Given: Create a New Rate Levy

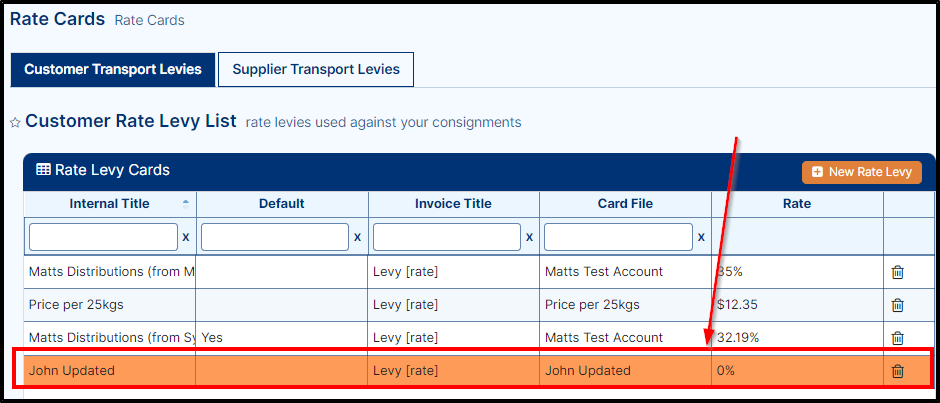Looking at the screenshot, I should pos(861,172).
